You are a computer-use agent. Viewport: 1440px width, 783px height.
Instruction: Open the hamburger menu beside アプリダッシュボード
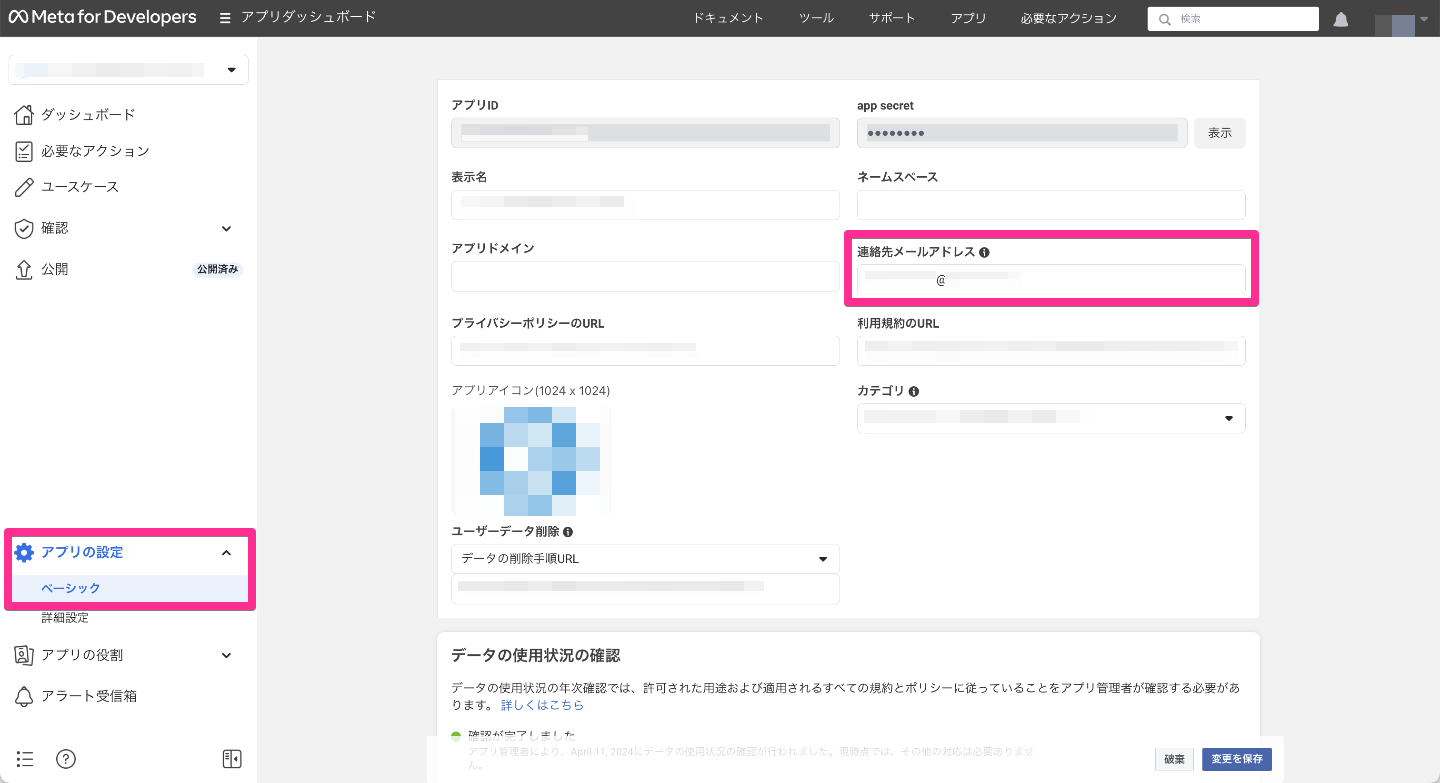tap(225, 18)
